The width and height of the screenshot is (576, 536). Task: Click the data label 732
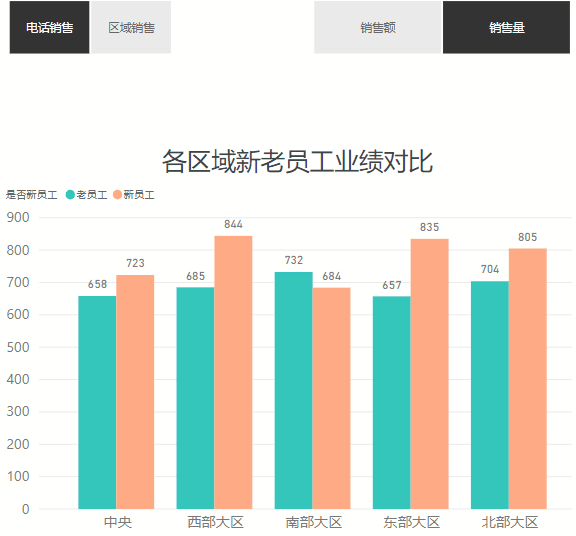(x=294, y=260)
